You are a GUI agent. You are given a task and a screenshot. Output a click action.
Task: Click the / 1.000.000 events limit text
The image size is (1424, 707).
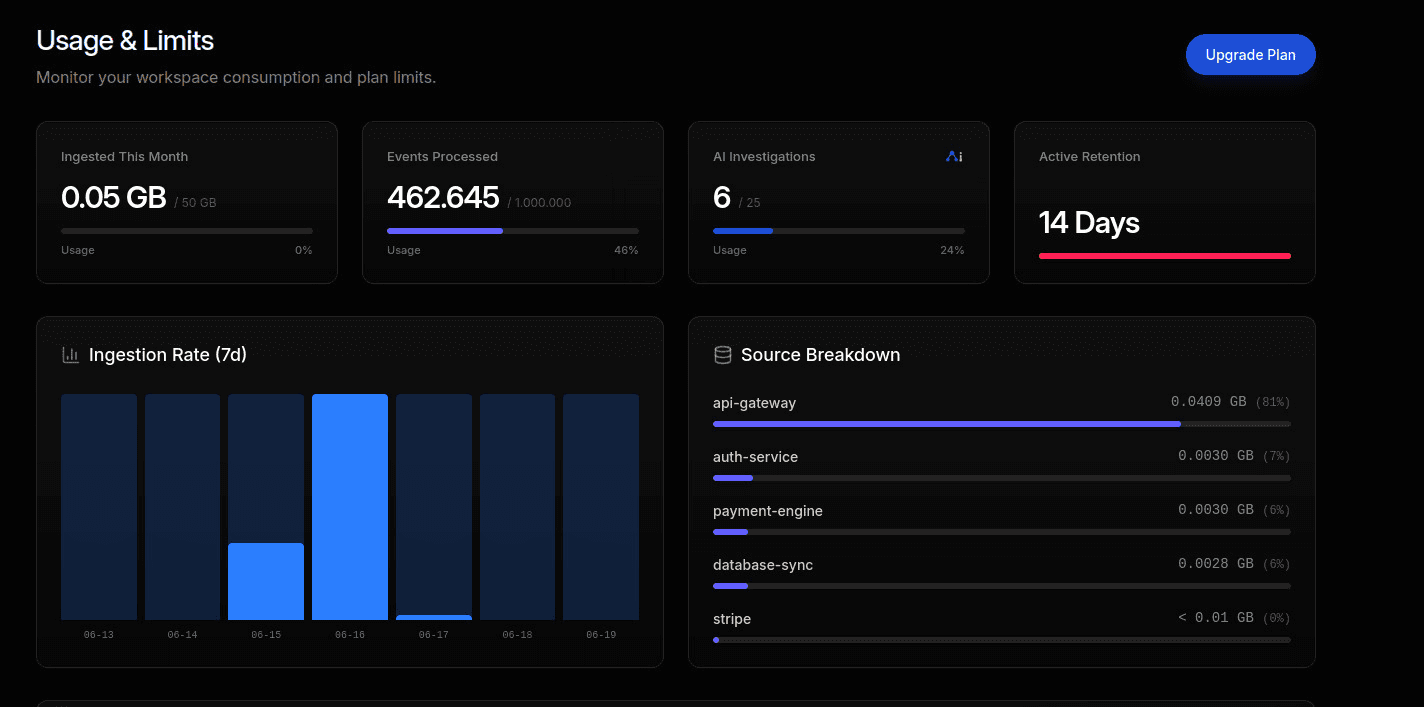539,203
